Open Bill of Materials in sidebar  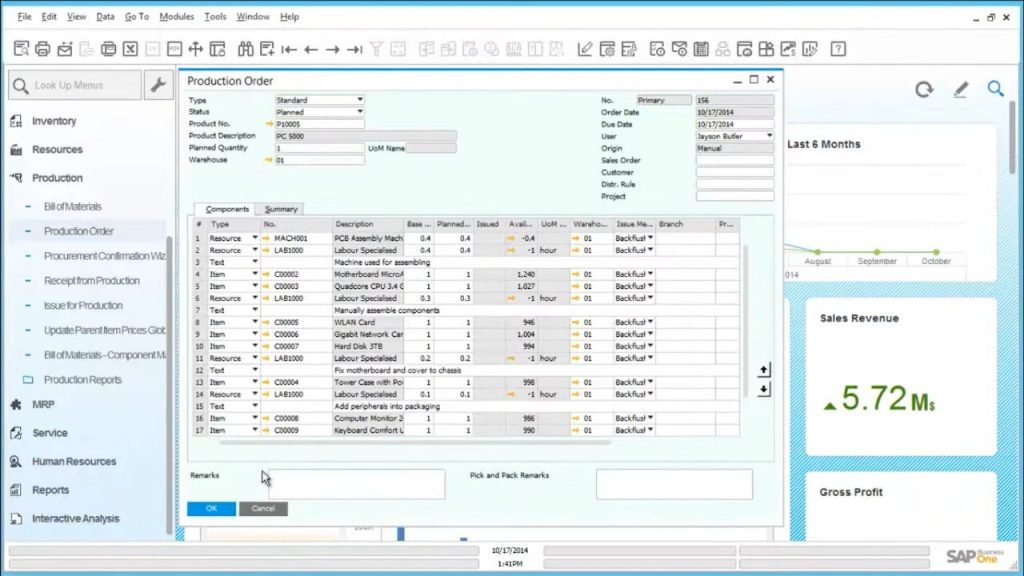[72, 206]
